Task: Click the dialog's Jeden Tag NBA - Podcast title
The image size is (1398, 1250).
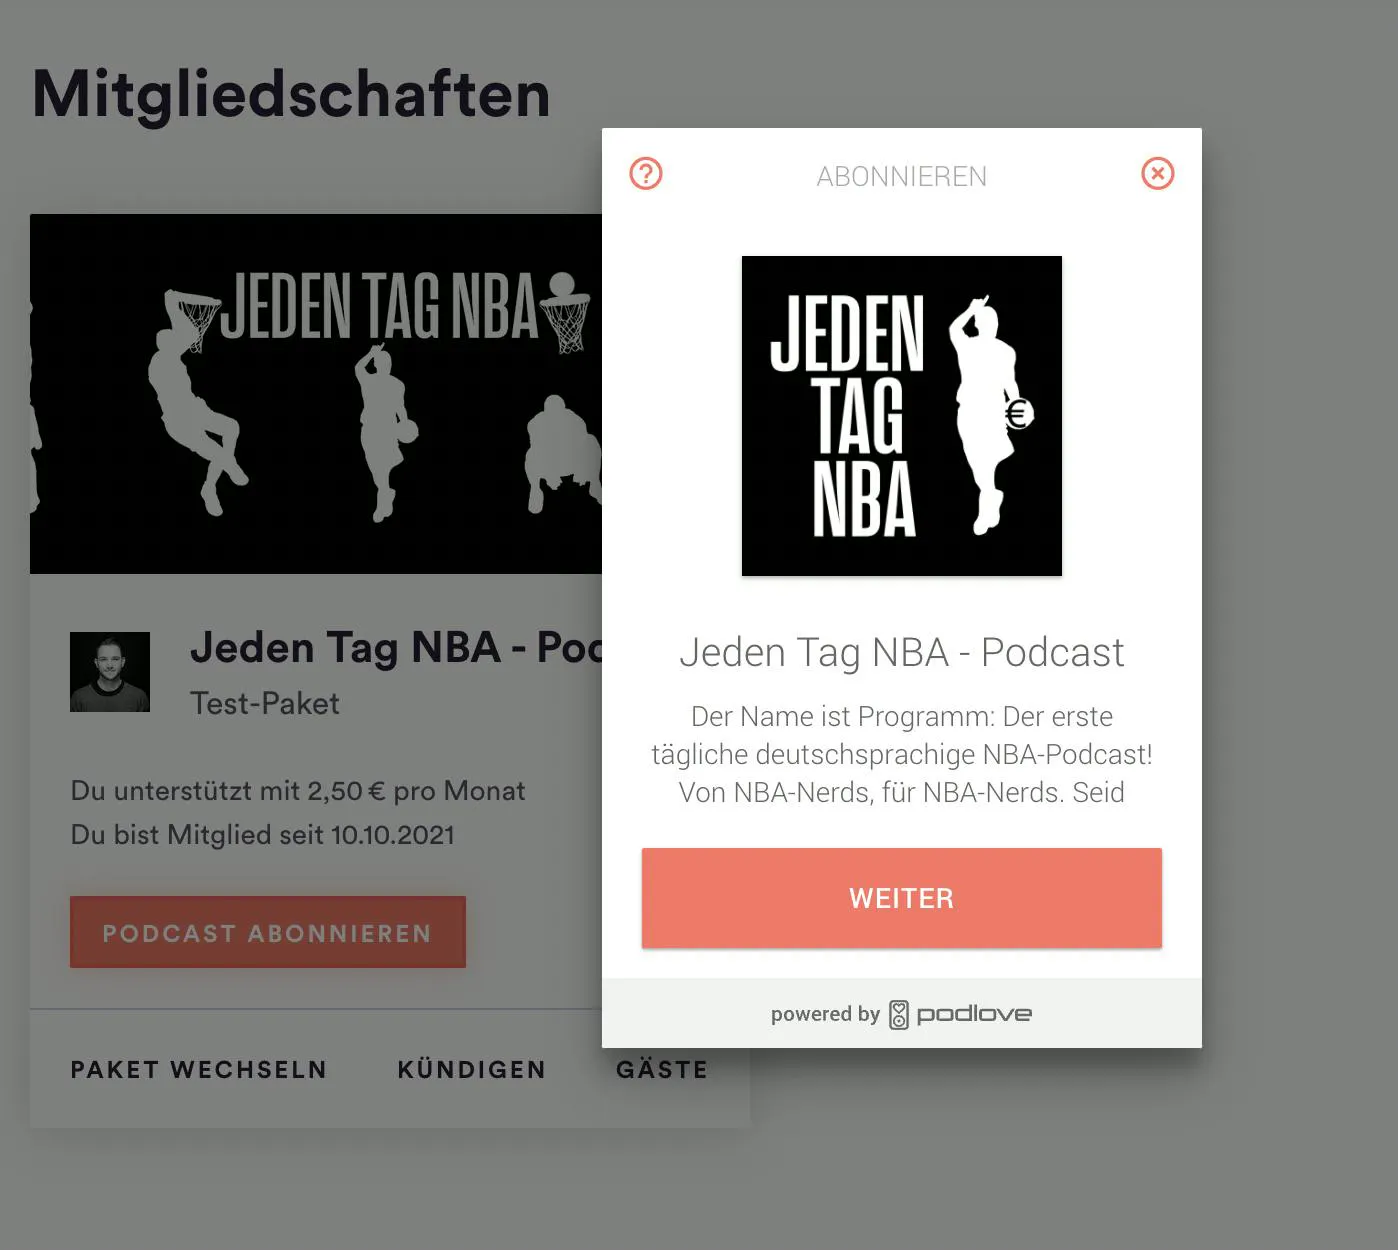Action: point(902,653)
